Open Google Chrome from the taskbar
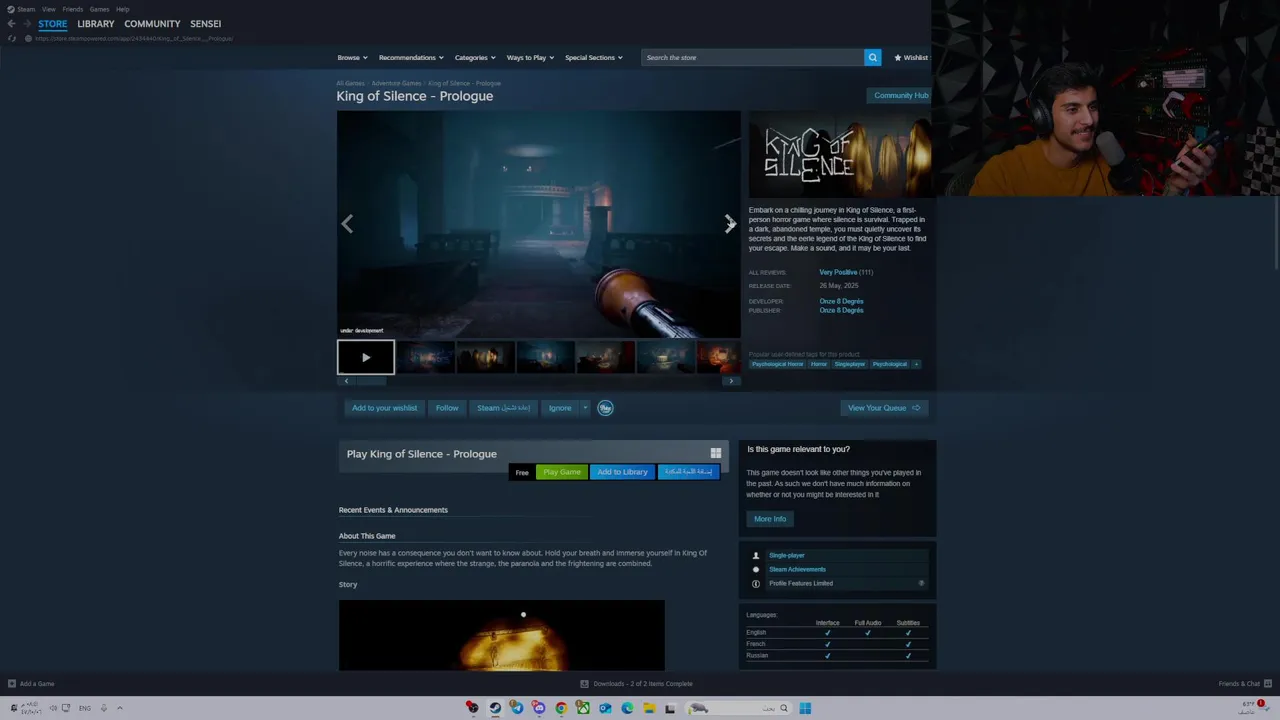 [x=561, y=708]
